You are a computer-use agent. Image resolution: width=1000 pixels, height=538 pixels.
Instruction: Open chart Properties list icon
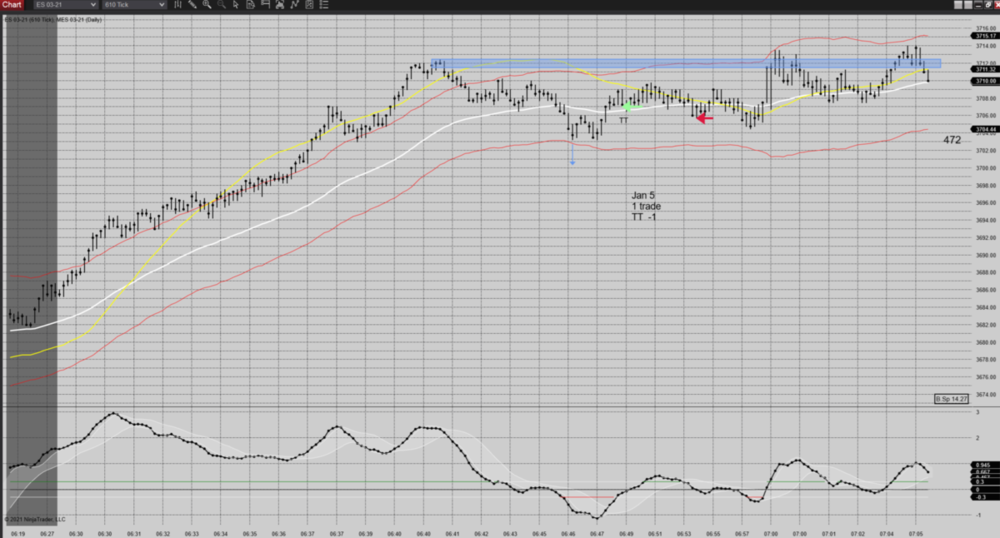coord(324,5)
